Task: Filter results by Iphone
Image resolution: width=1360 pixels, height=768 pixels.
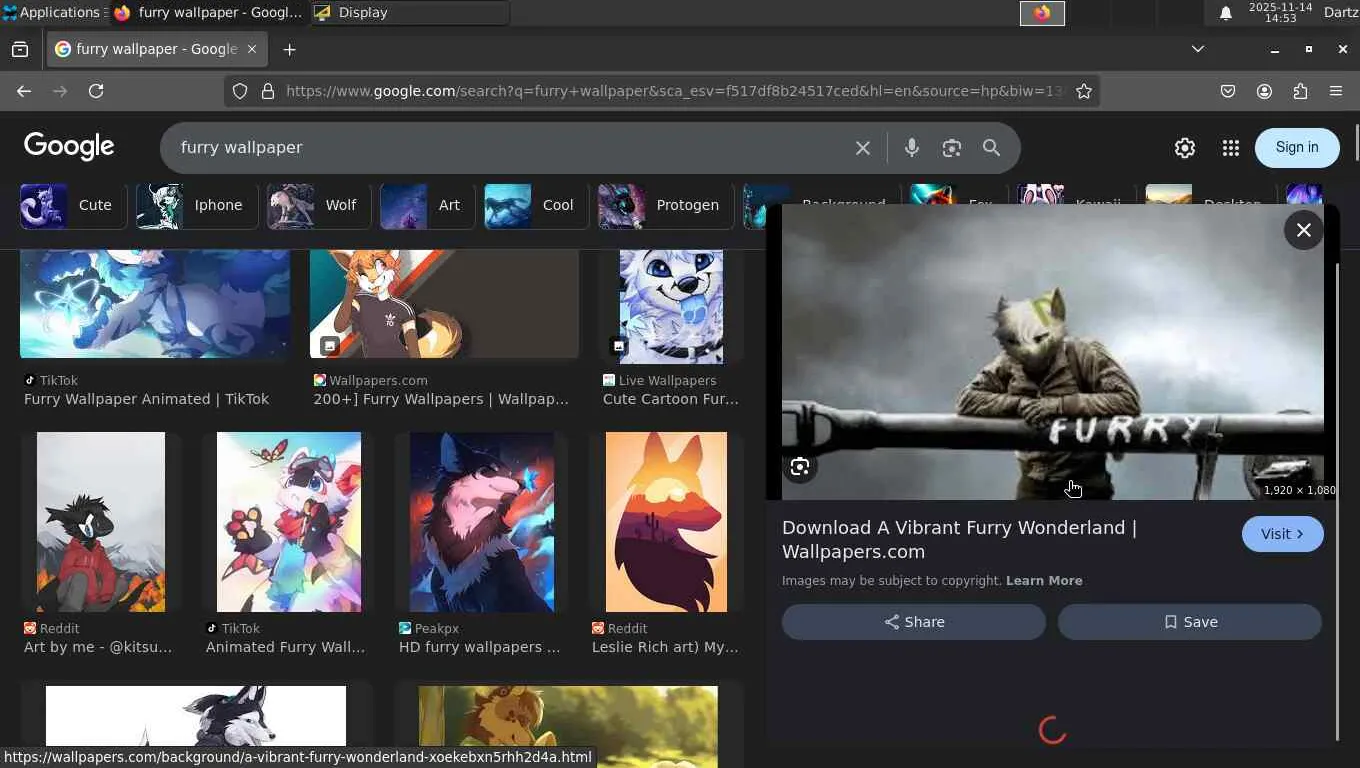Action: click(x=196, y=205)
